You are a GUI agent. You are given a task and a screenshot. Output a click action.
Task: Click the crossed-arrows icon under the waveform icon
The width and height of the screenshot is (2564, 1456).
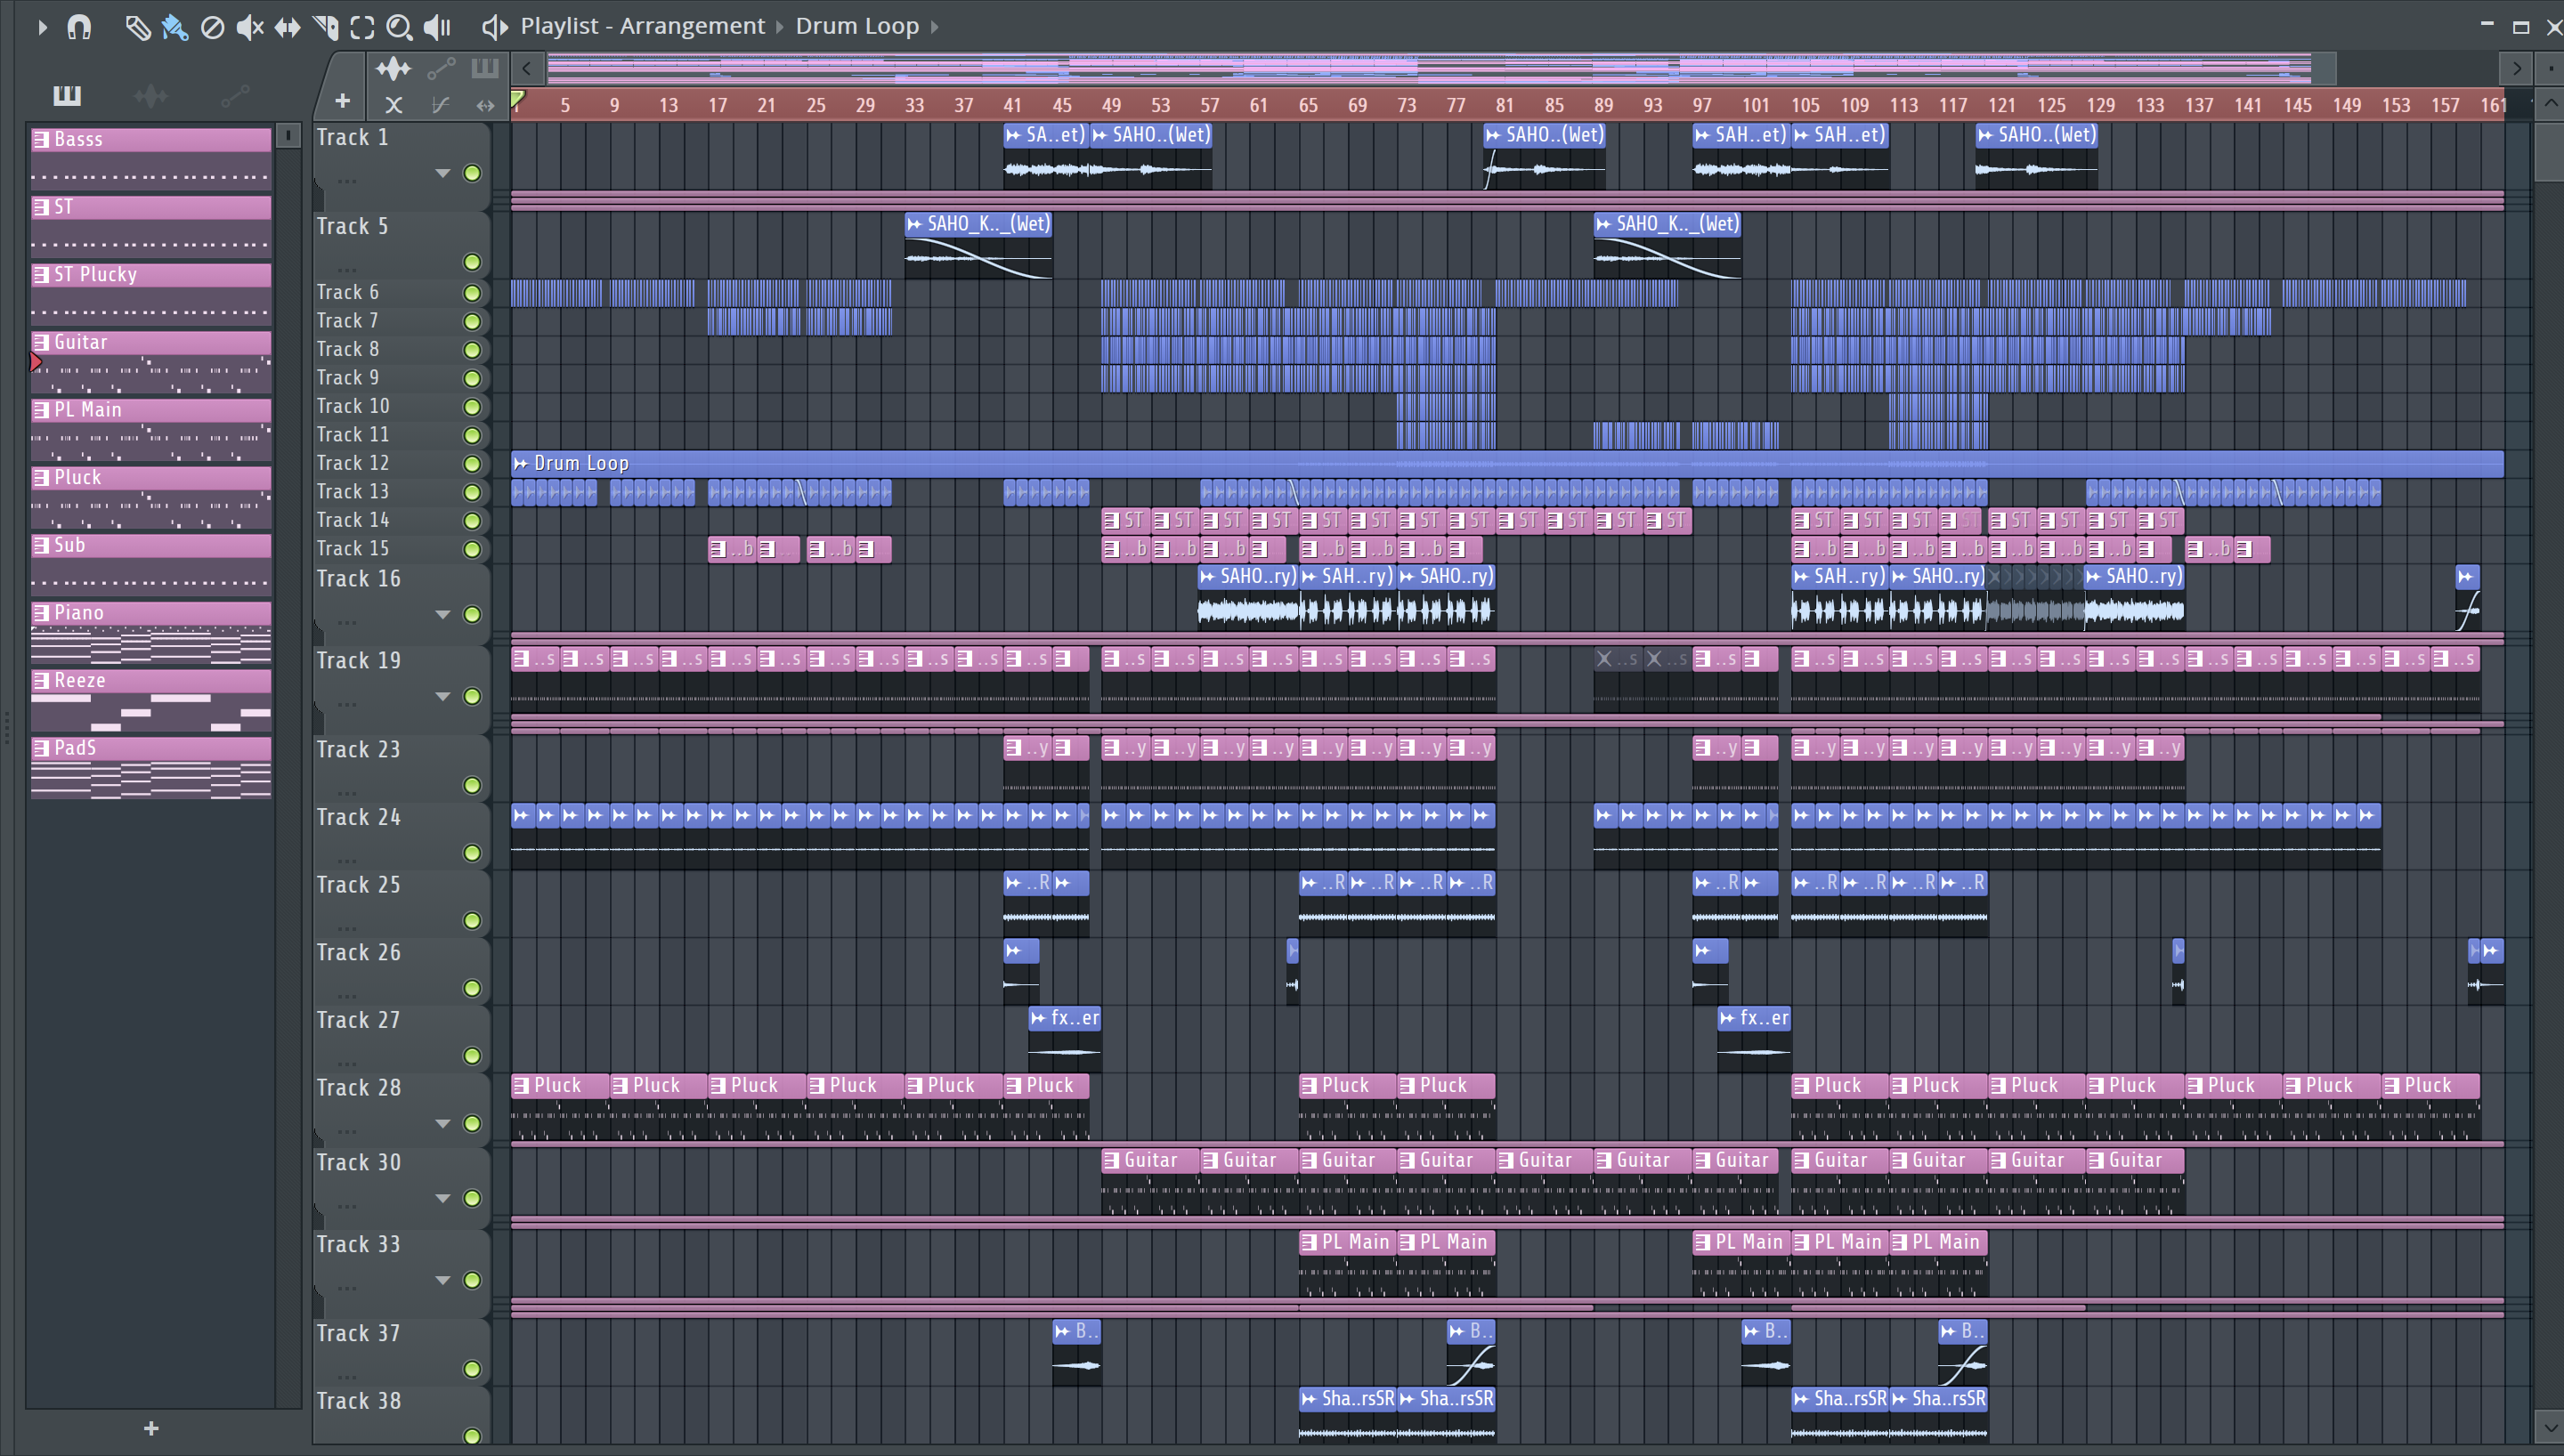(394, 104)
